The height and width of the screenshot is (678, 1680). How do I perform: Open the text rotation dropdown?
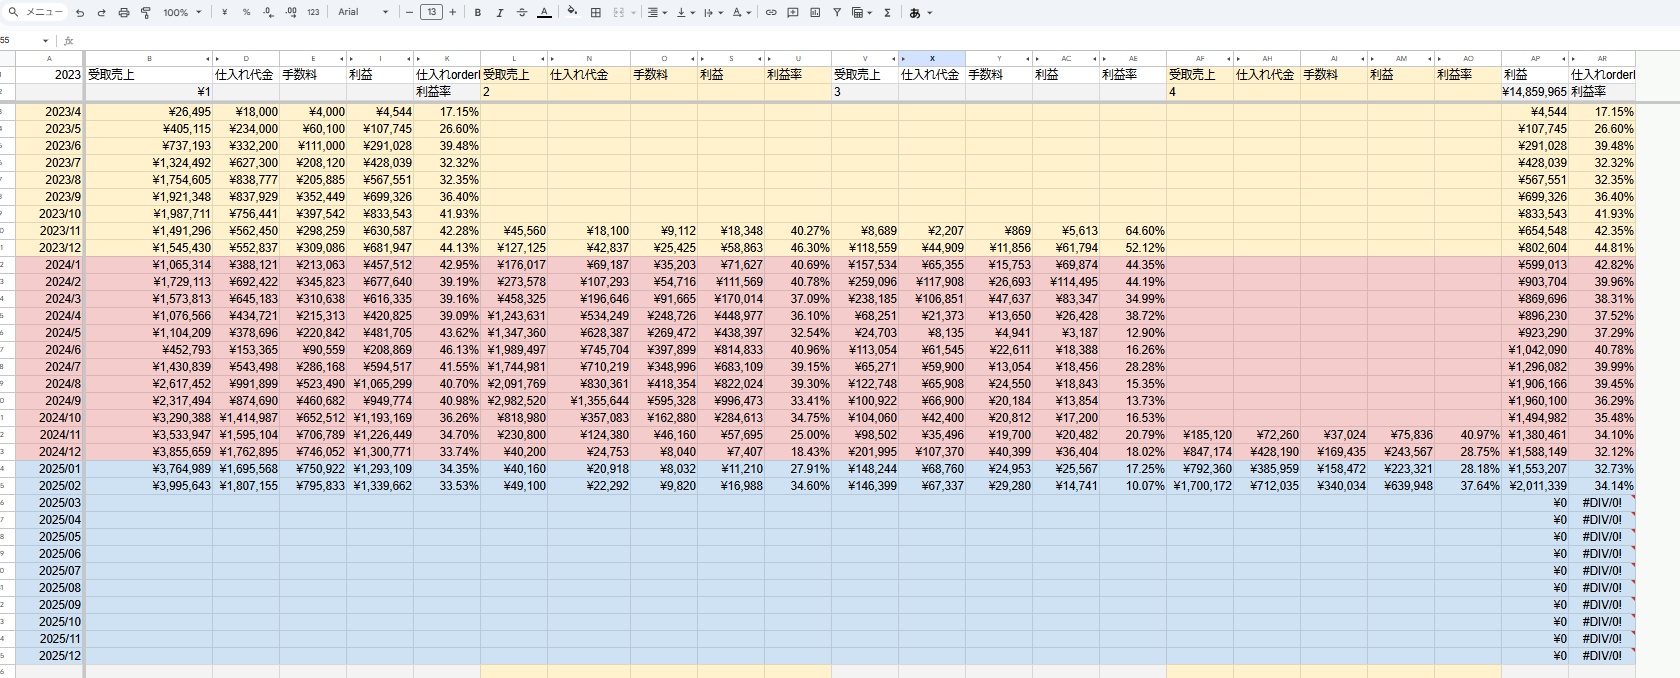[x=740, y=12]
